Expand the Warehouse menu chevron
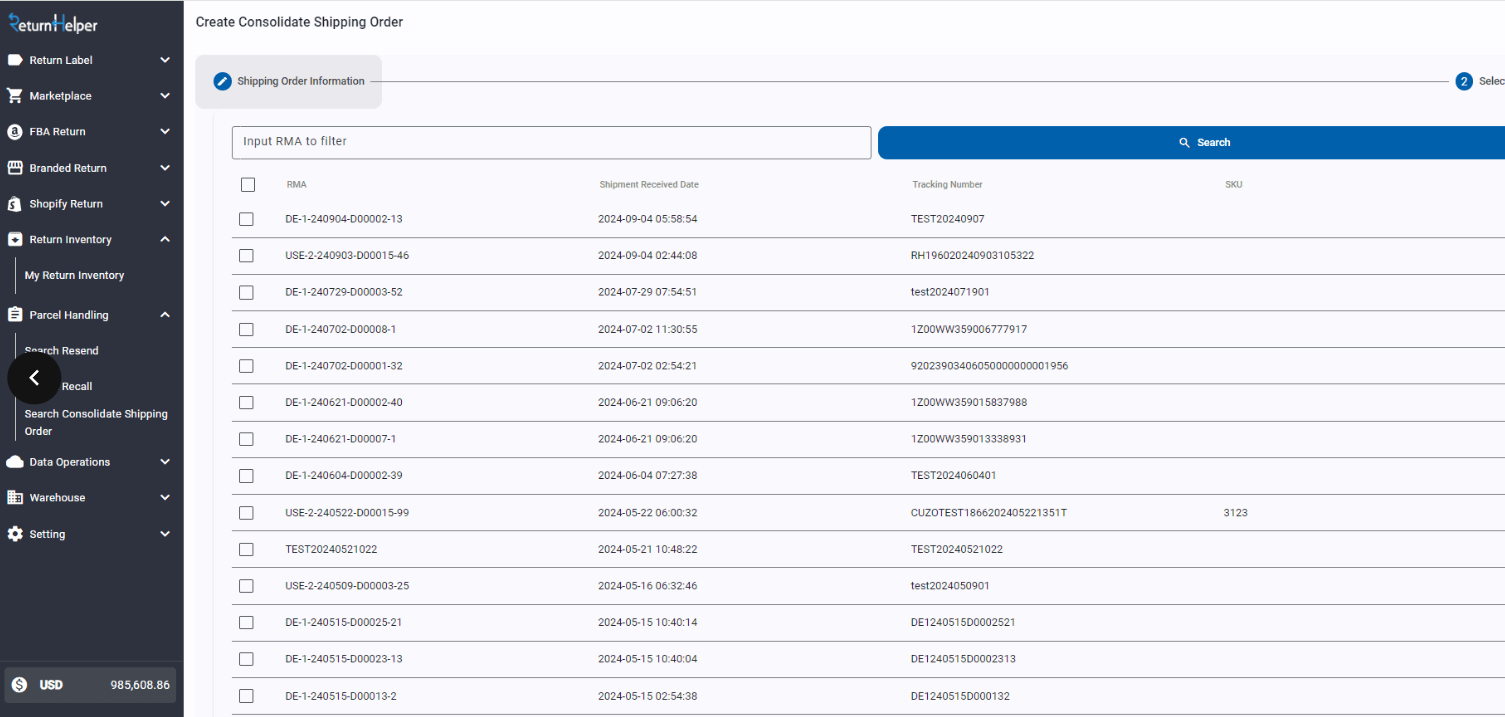This screenshot has width=1505, height=717. 165,498
